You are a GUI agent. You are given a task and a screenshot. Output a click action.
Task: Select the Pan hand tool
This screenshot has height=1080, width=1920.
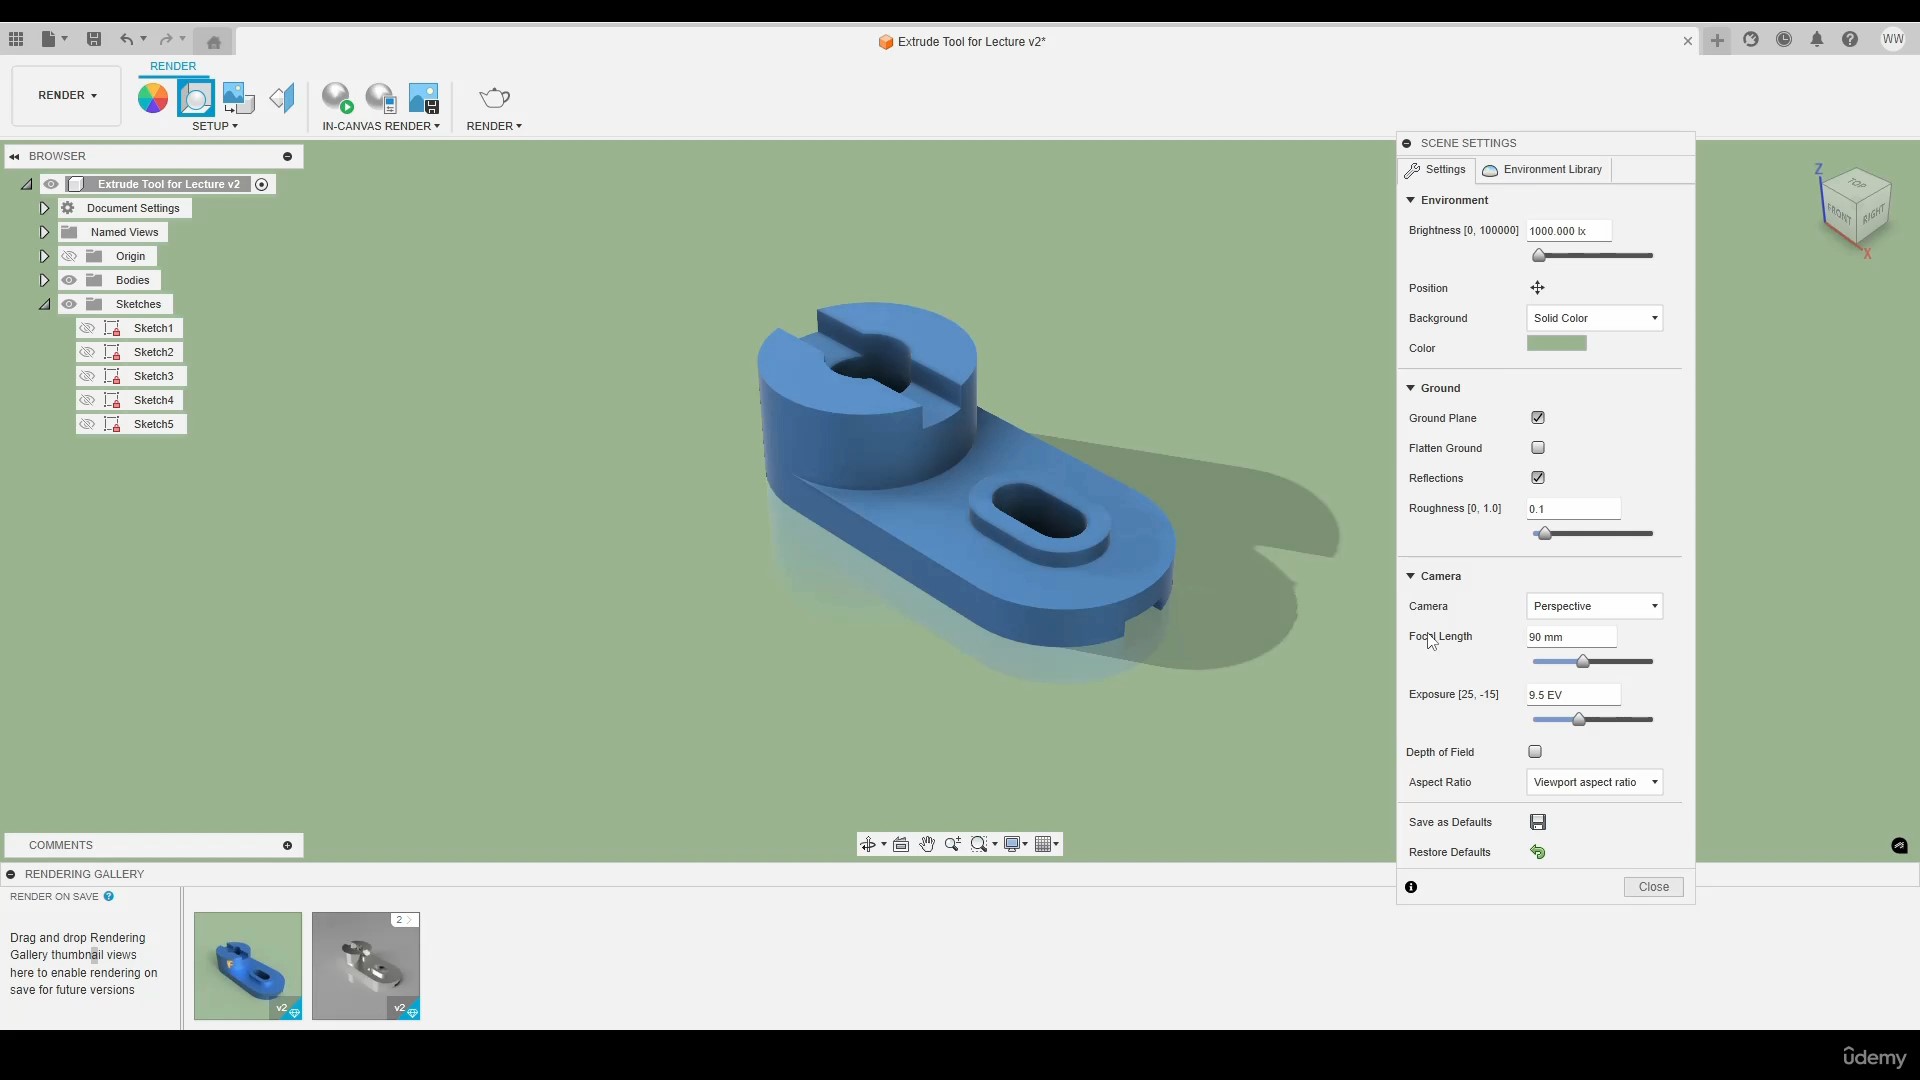(927, 844)
